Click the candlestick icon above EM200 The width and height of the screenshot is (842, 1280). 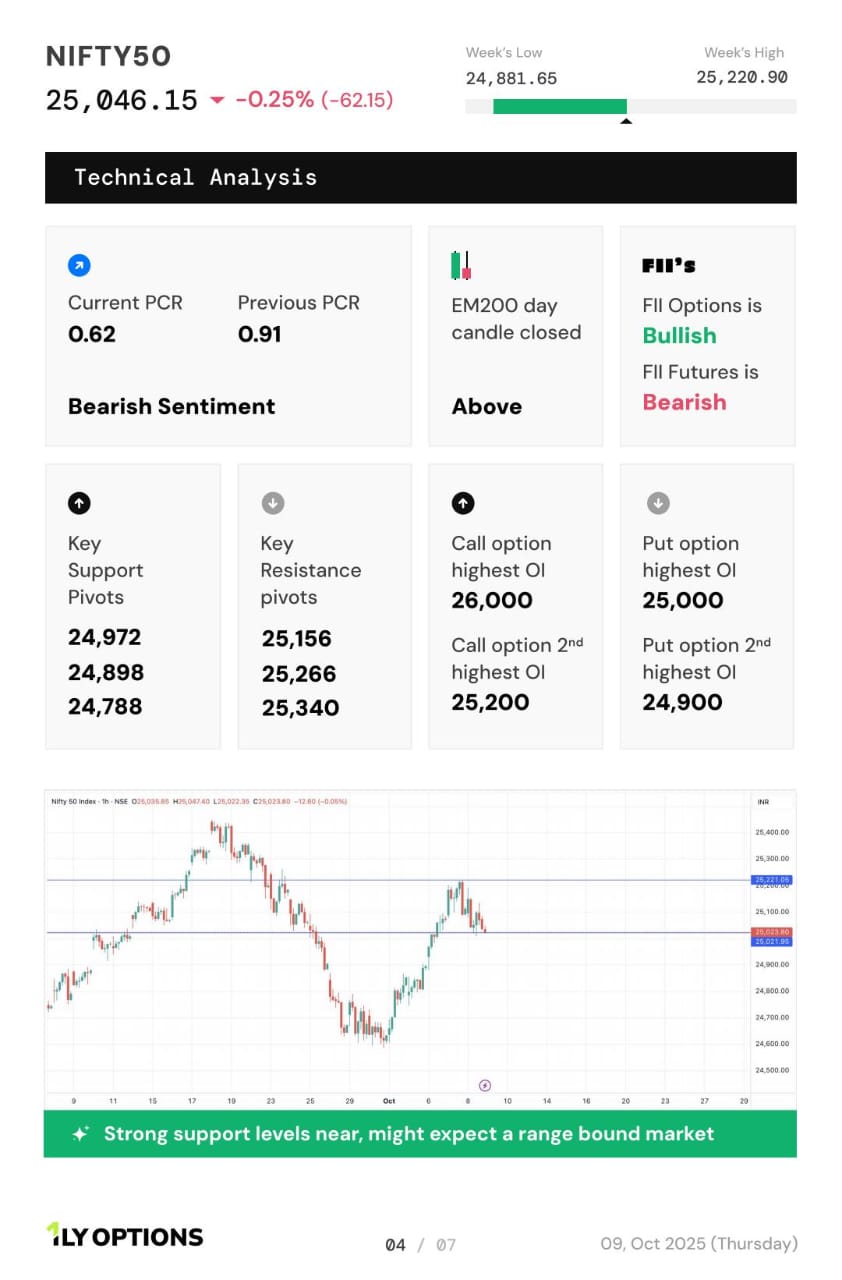pyautogui.click(x=461, y=266)
